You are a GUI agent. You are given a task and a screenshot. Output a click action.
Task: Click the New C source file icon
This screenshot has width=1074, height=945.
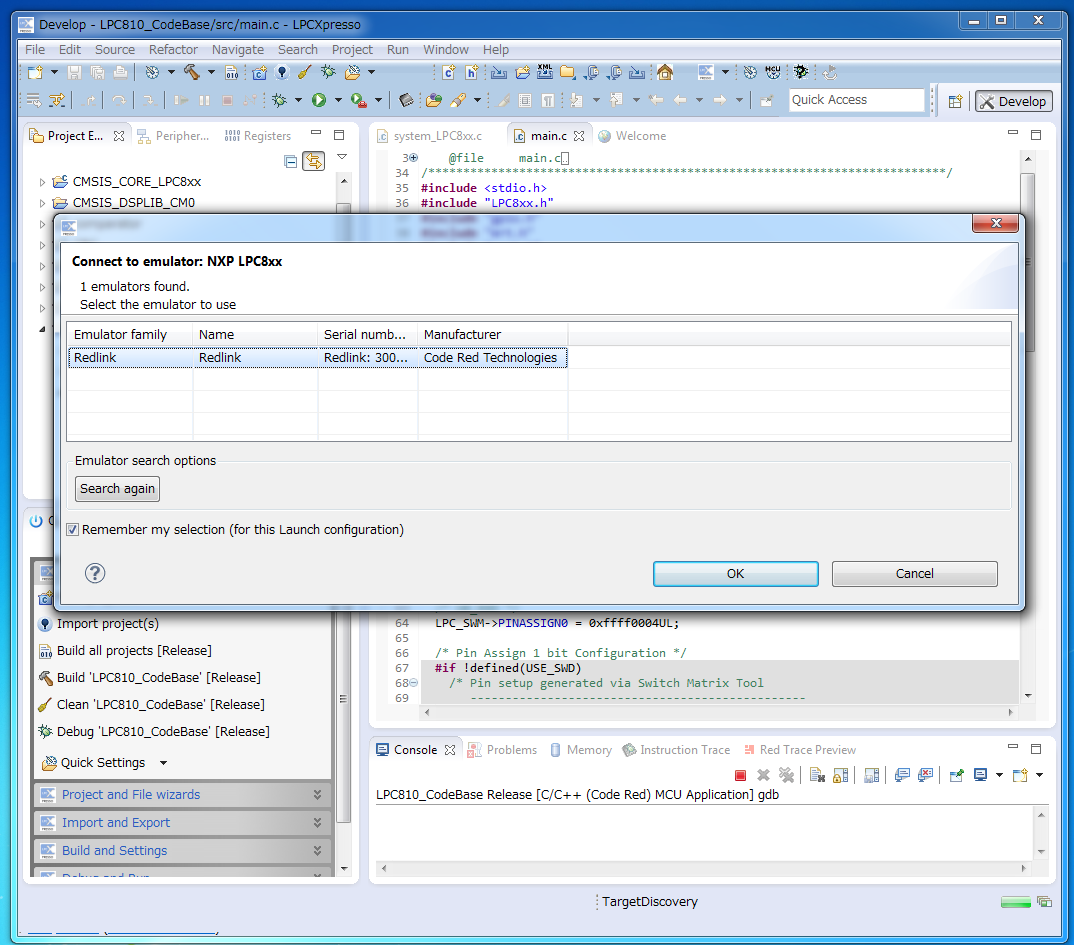pos(449,72)
